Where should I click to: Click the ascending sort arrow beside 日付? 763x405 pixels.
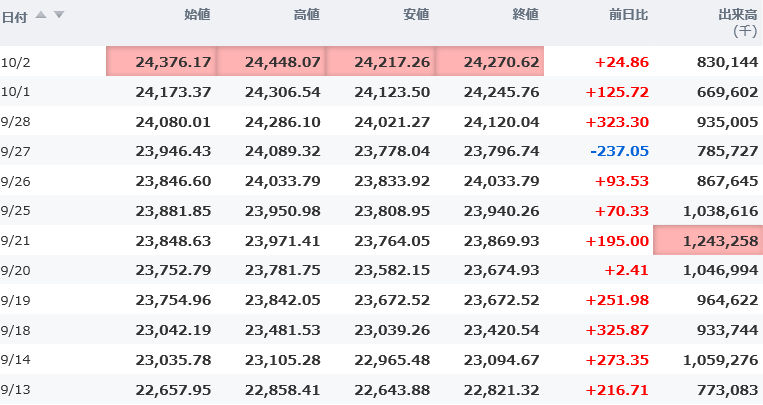pos(41,15)
